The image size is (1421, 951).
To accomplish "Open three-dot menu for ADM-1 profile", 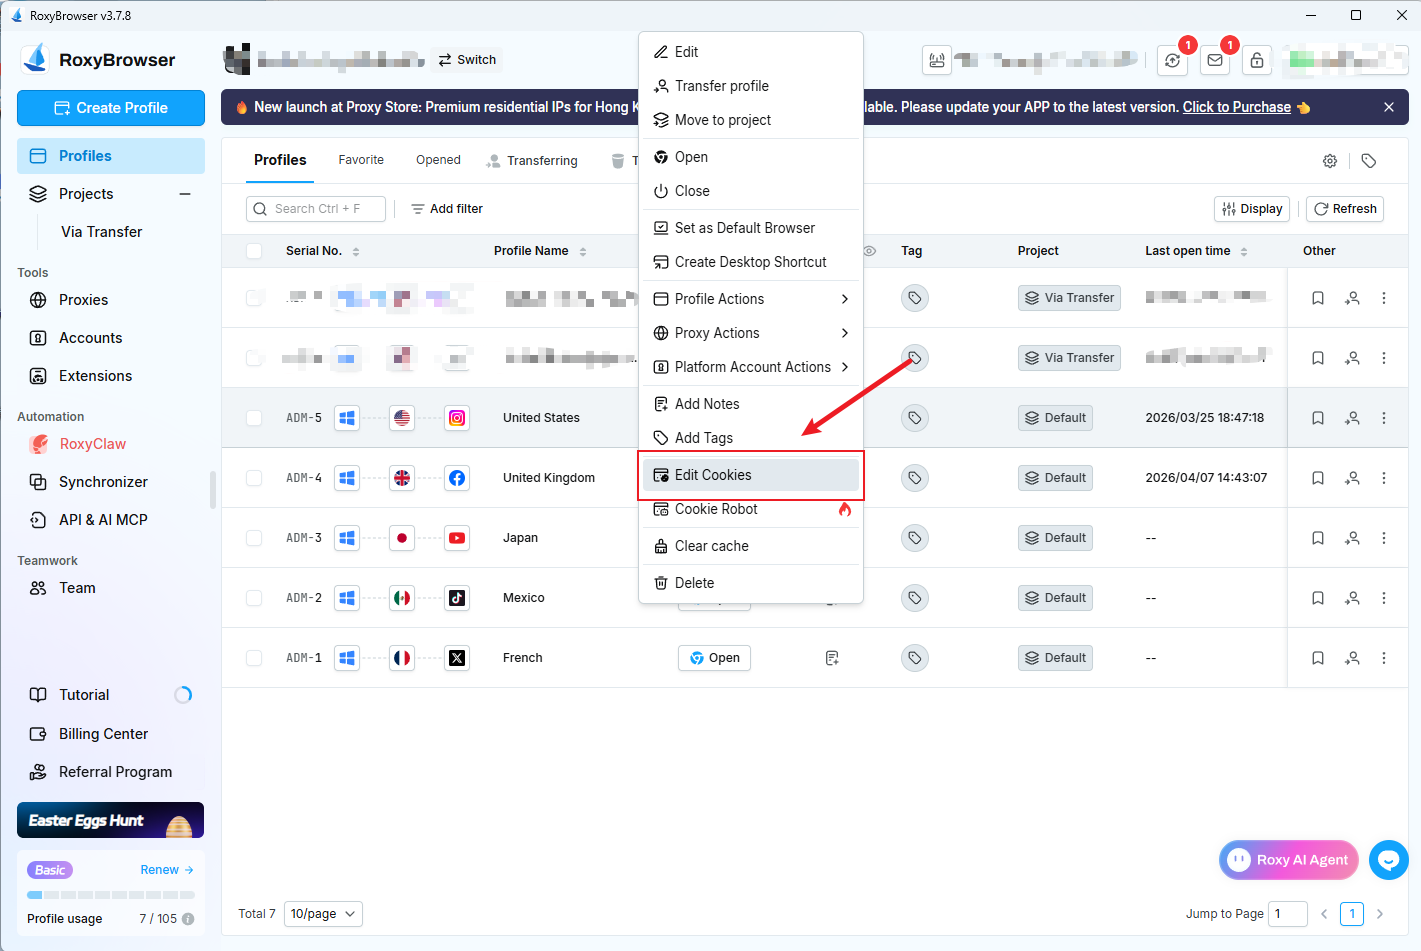I will click(1384, 658).
